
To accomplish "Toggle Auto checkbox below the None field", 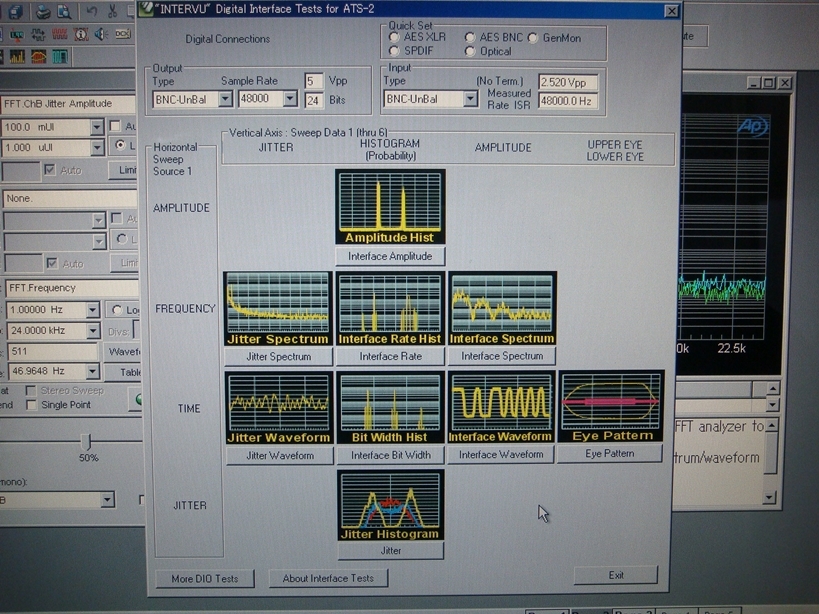I will point(52,263).
